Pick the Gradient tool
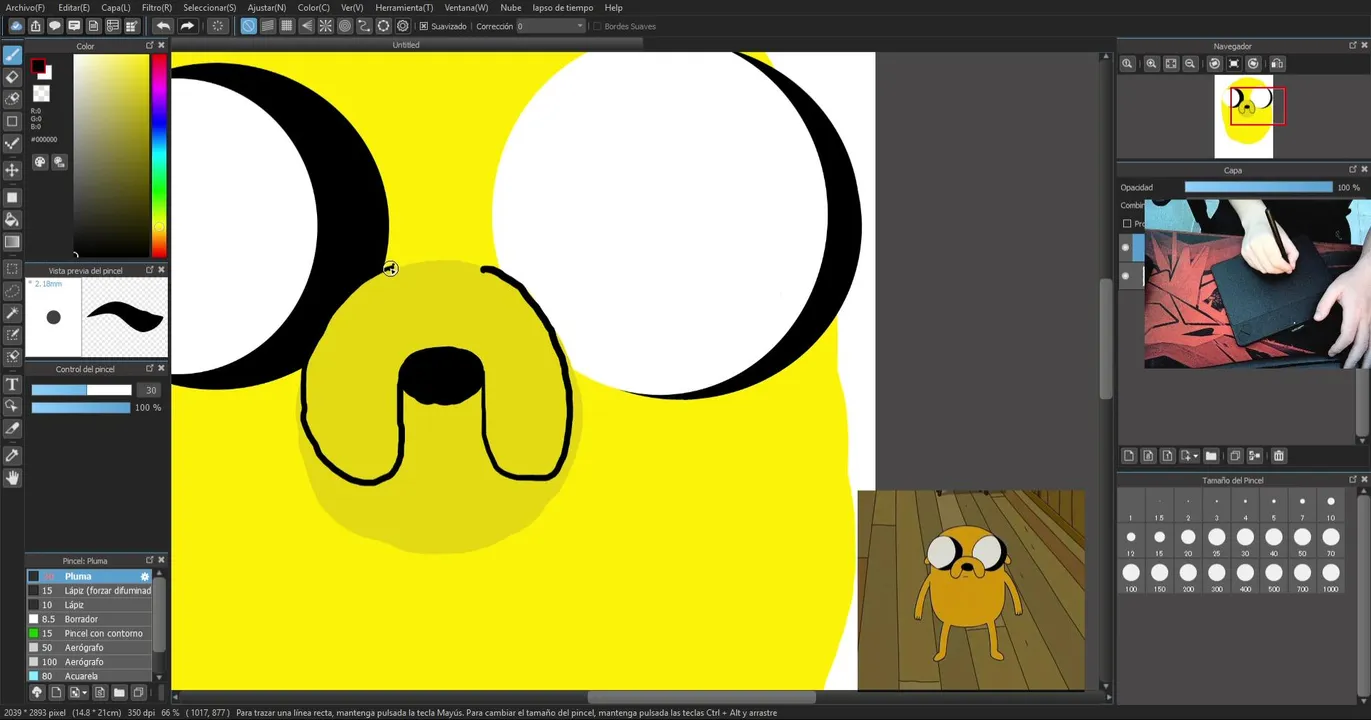The height and width of the screenshot is (720, 1371). pos(13,242)
